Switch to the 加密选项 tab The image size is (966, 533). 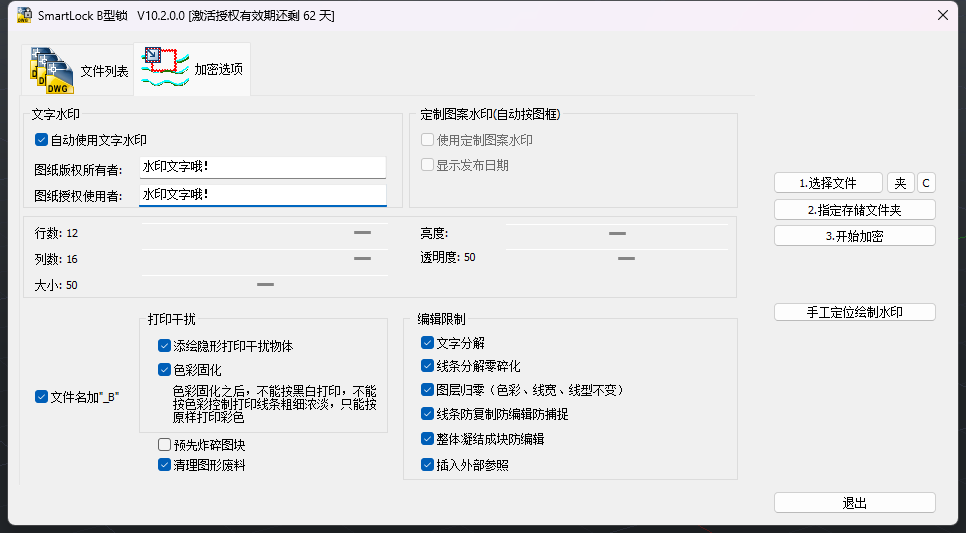click(192, 69)
